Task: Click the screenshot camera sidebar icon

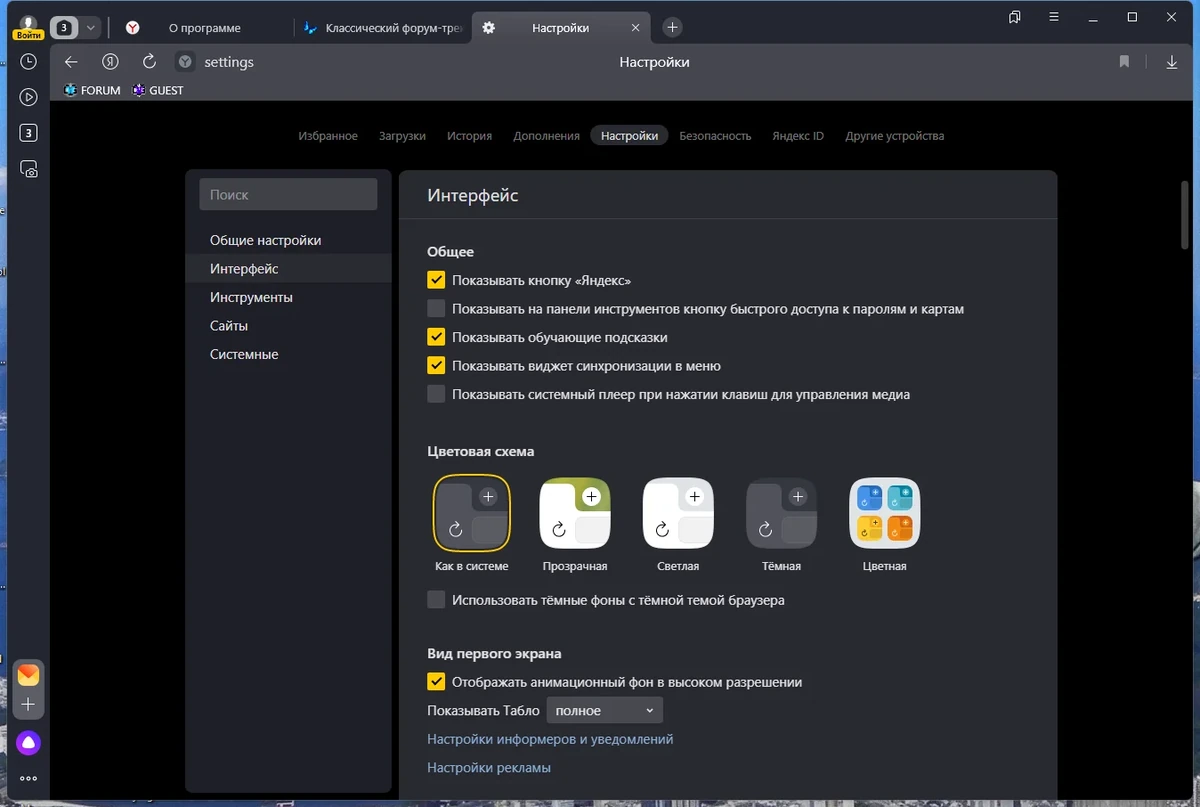Action: tap(29, 169)
